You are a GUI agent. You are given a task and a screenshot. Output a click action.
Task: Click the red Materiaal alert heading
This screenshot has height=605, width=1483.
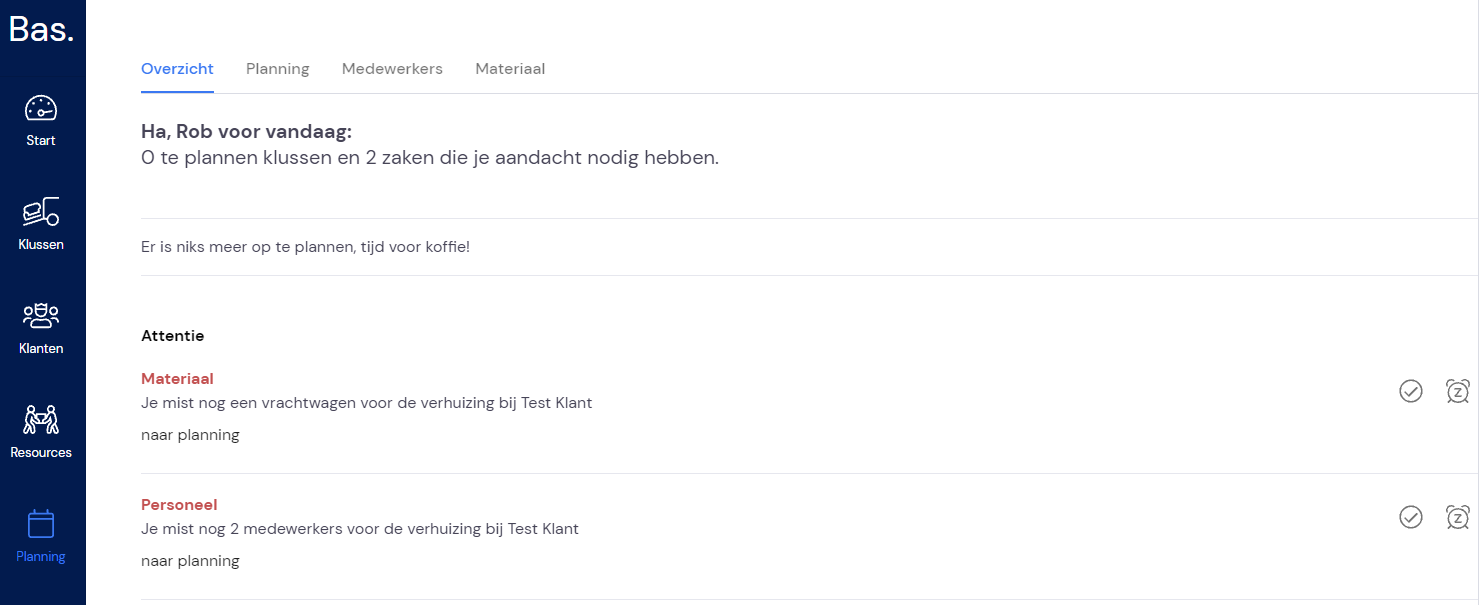(x=177, y=379)
